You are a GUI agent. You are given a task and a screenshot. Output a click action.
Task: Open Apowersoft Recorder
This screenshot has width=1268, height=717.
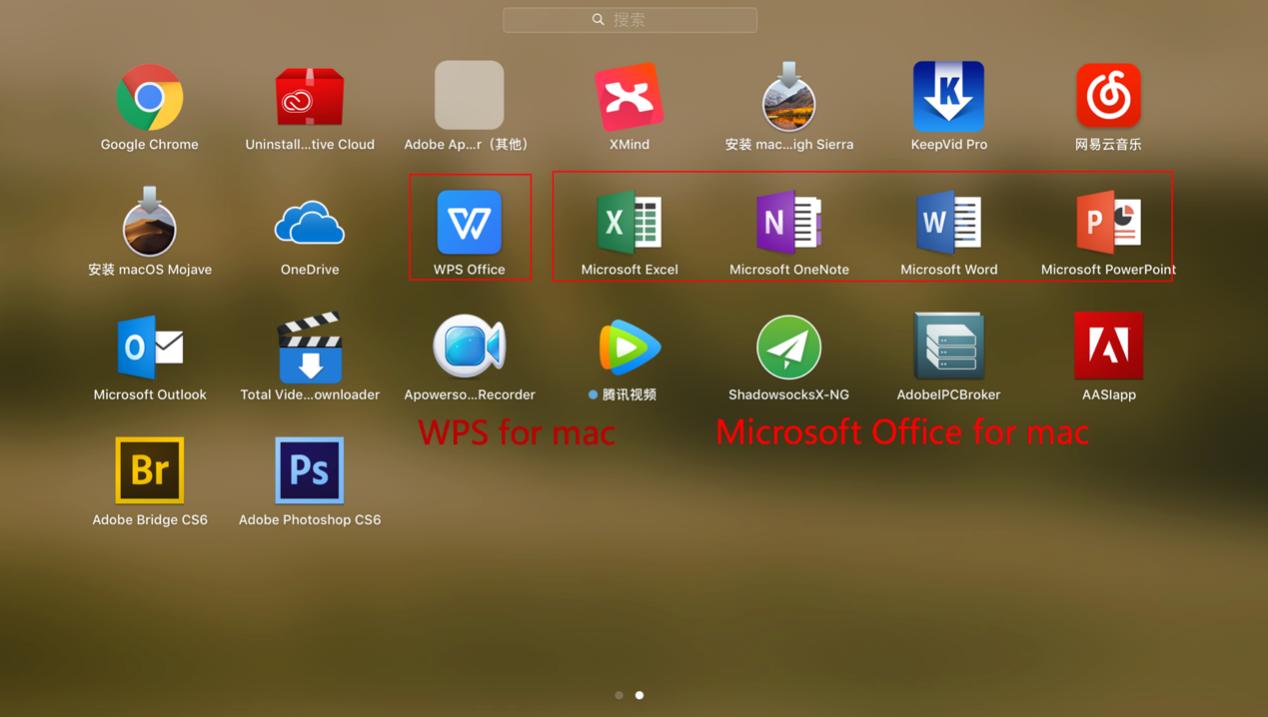click(469, 346)
